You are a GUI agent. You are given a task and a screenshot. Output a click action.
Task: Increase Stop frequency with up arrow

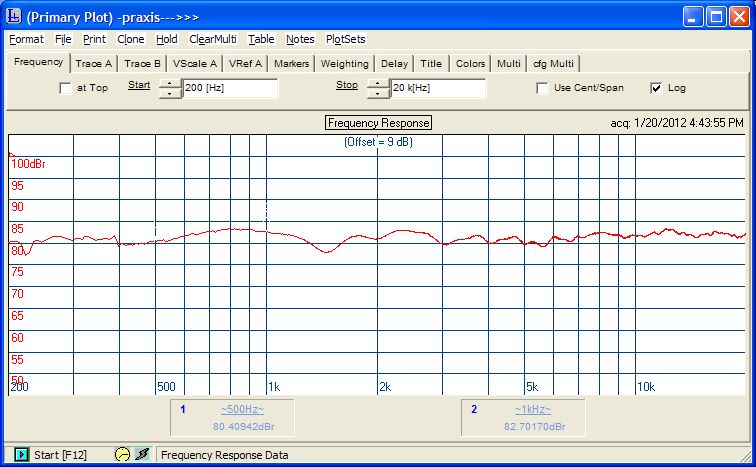coord(378,83)
